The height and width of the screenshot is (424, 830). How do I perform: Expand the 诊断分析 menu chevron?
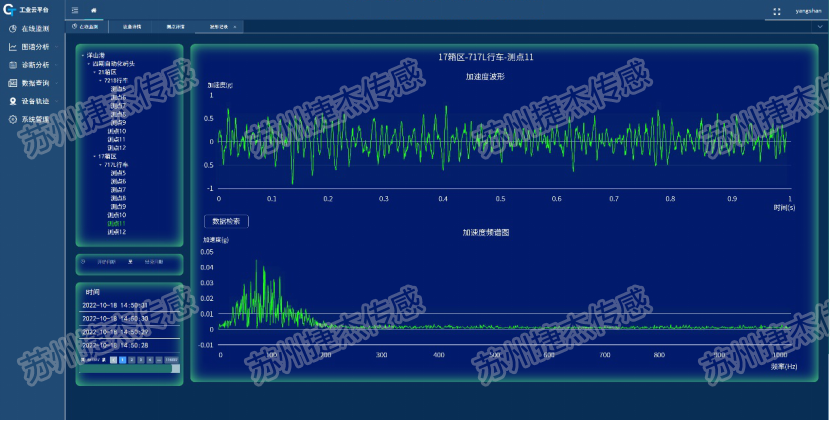[57, 65]
